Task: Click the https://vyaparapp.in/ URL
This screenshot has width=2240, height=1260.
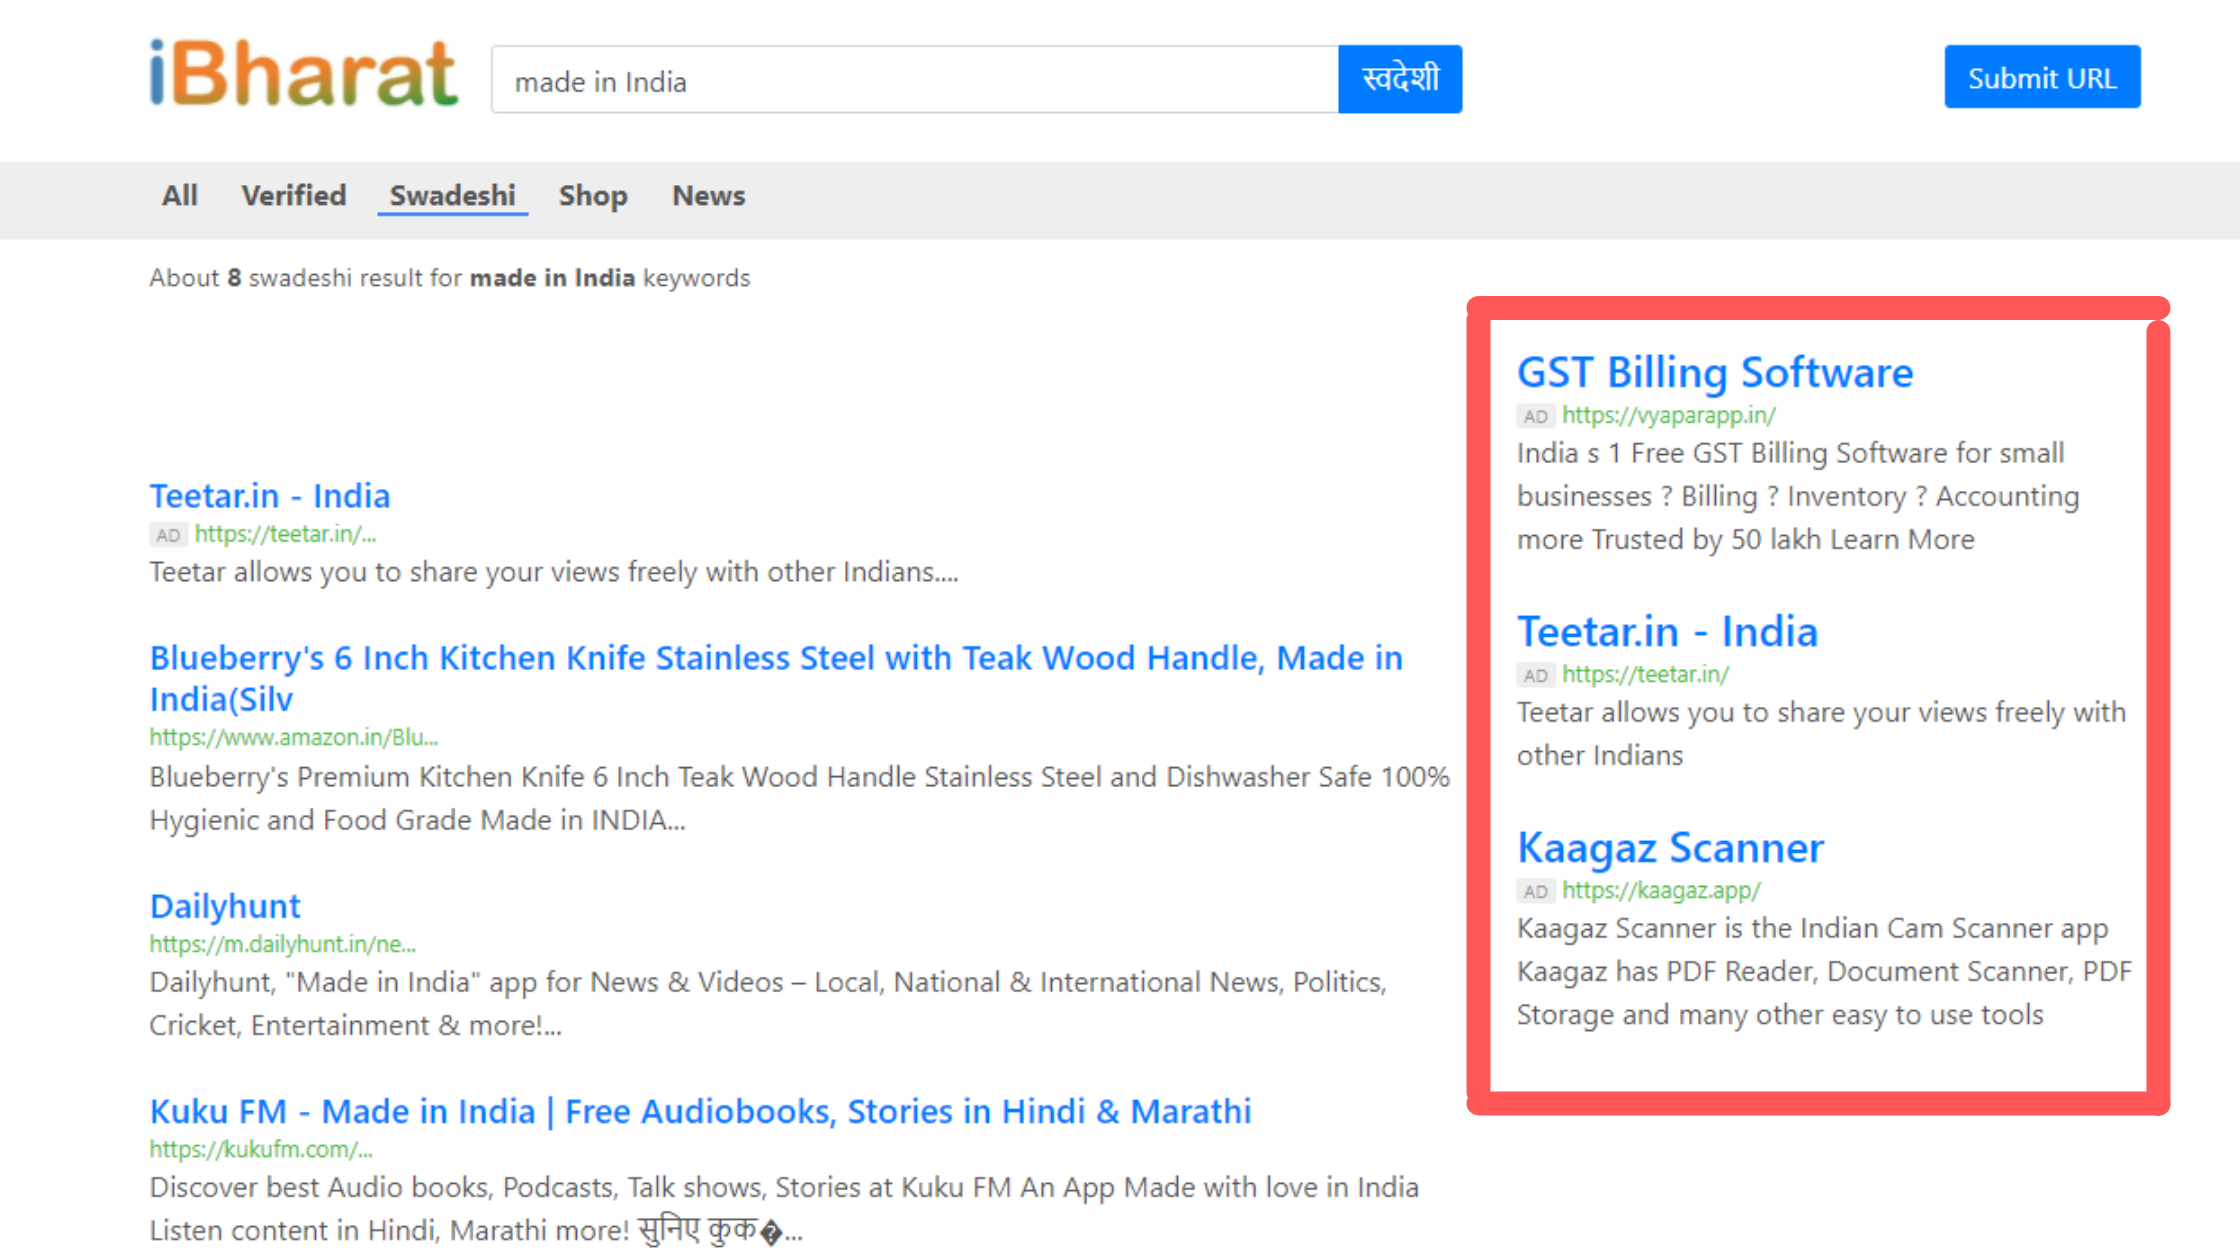Action: click(x=1669, y=415)
